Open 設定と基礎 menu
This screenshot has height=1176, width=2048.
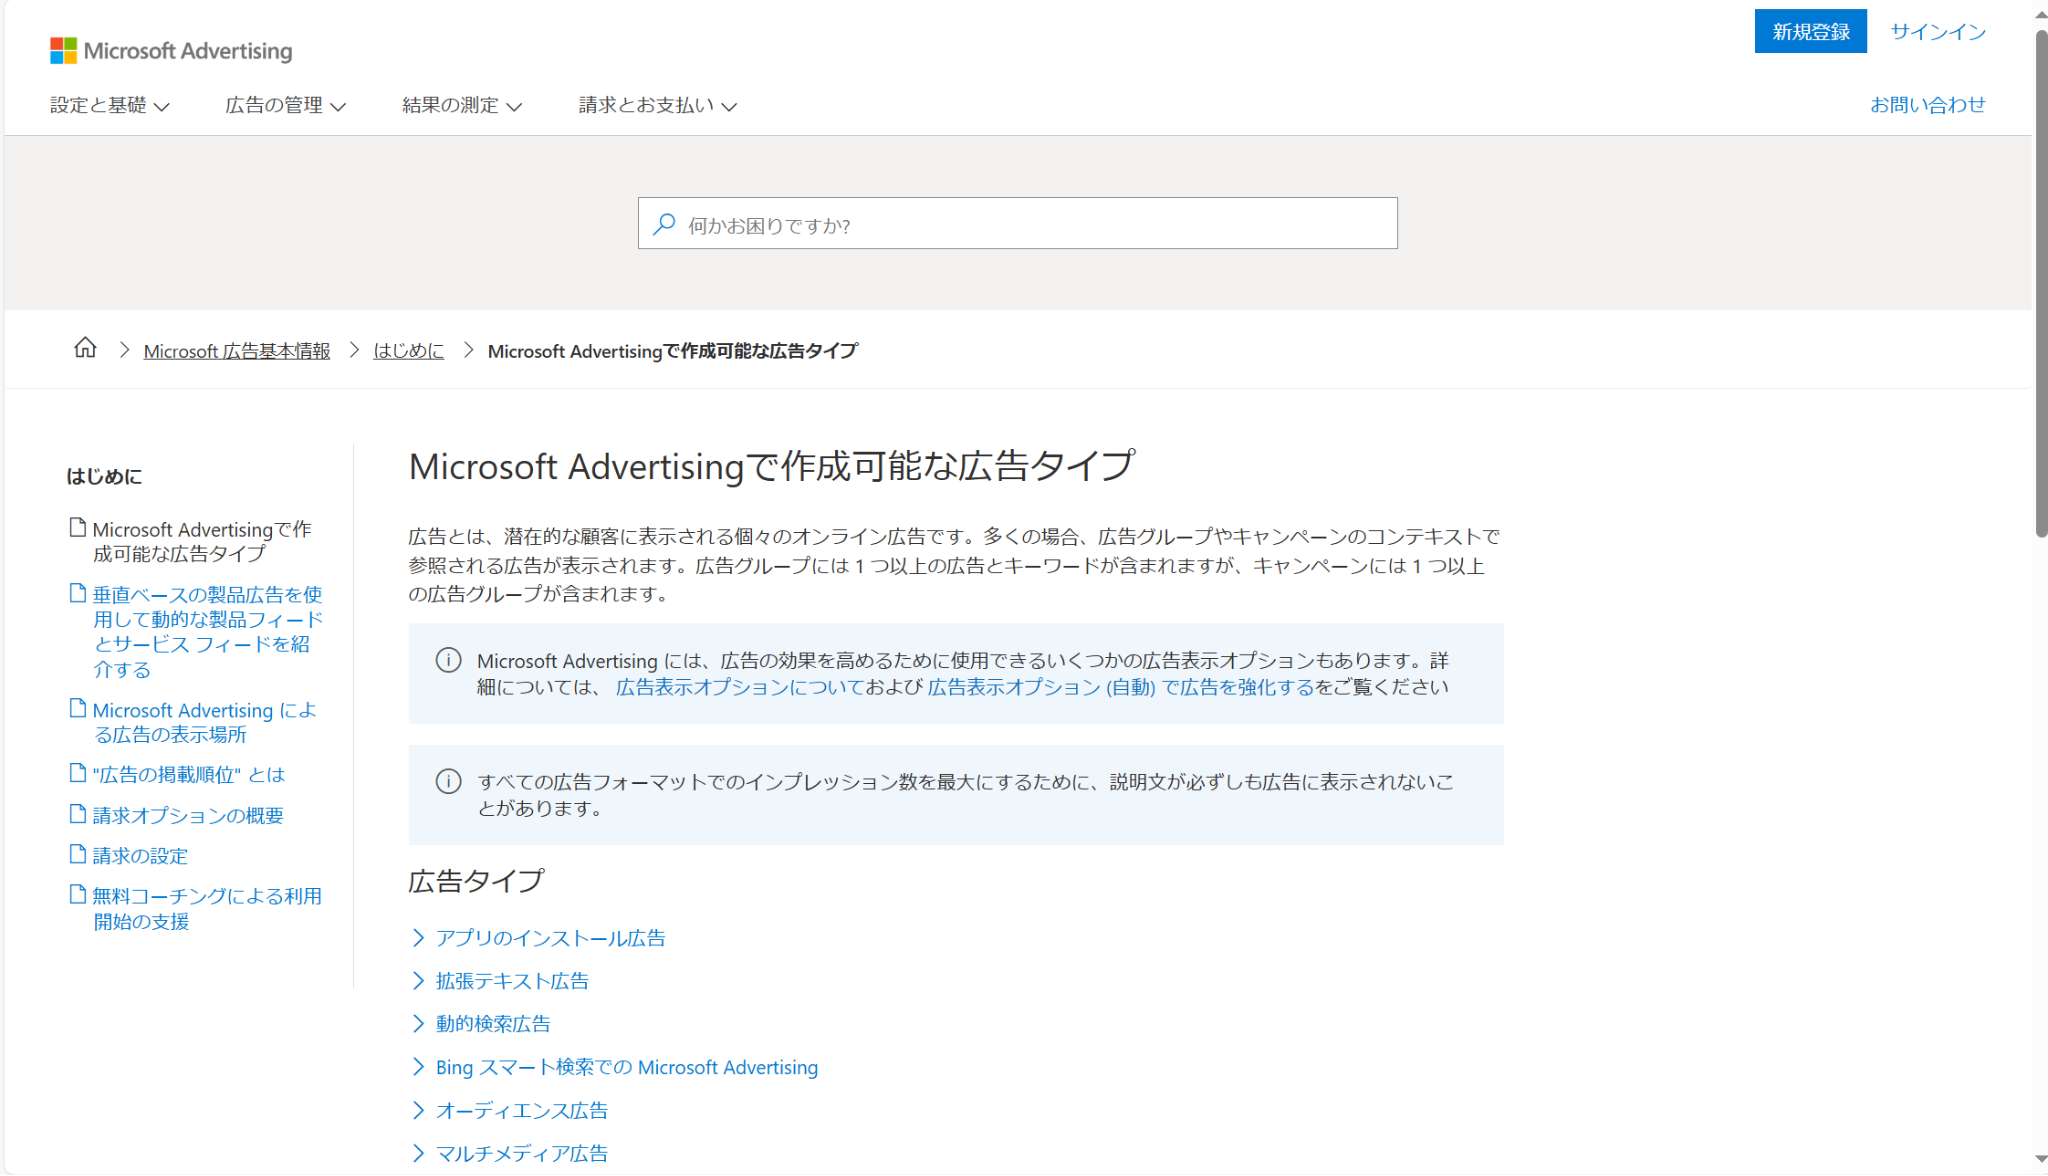pos(109,105)
